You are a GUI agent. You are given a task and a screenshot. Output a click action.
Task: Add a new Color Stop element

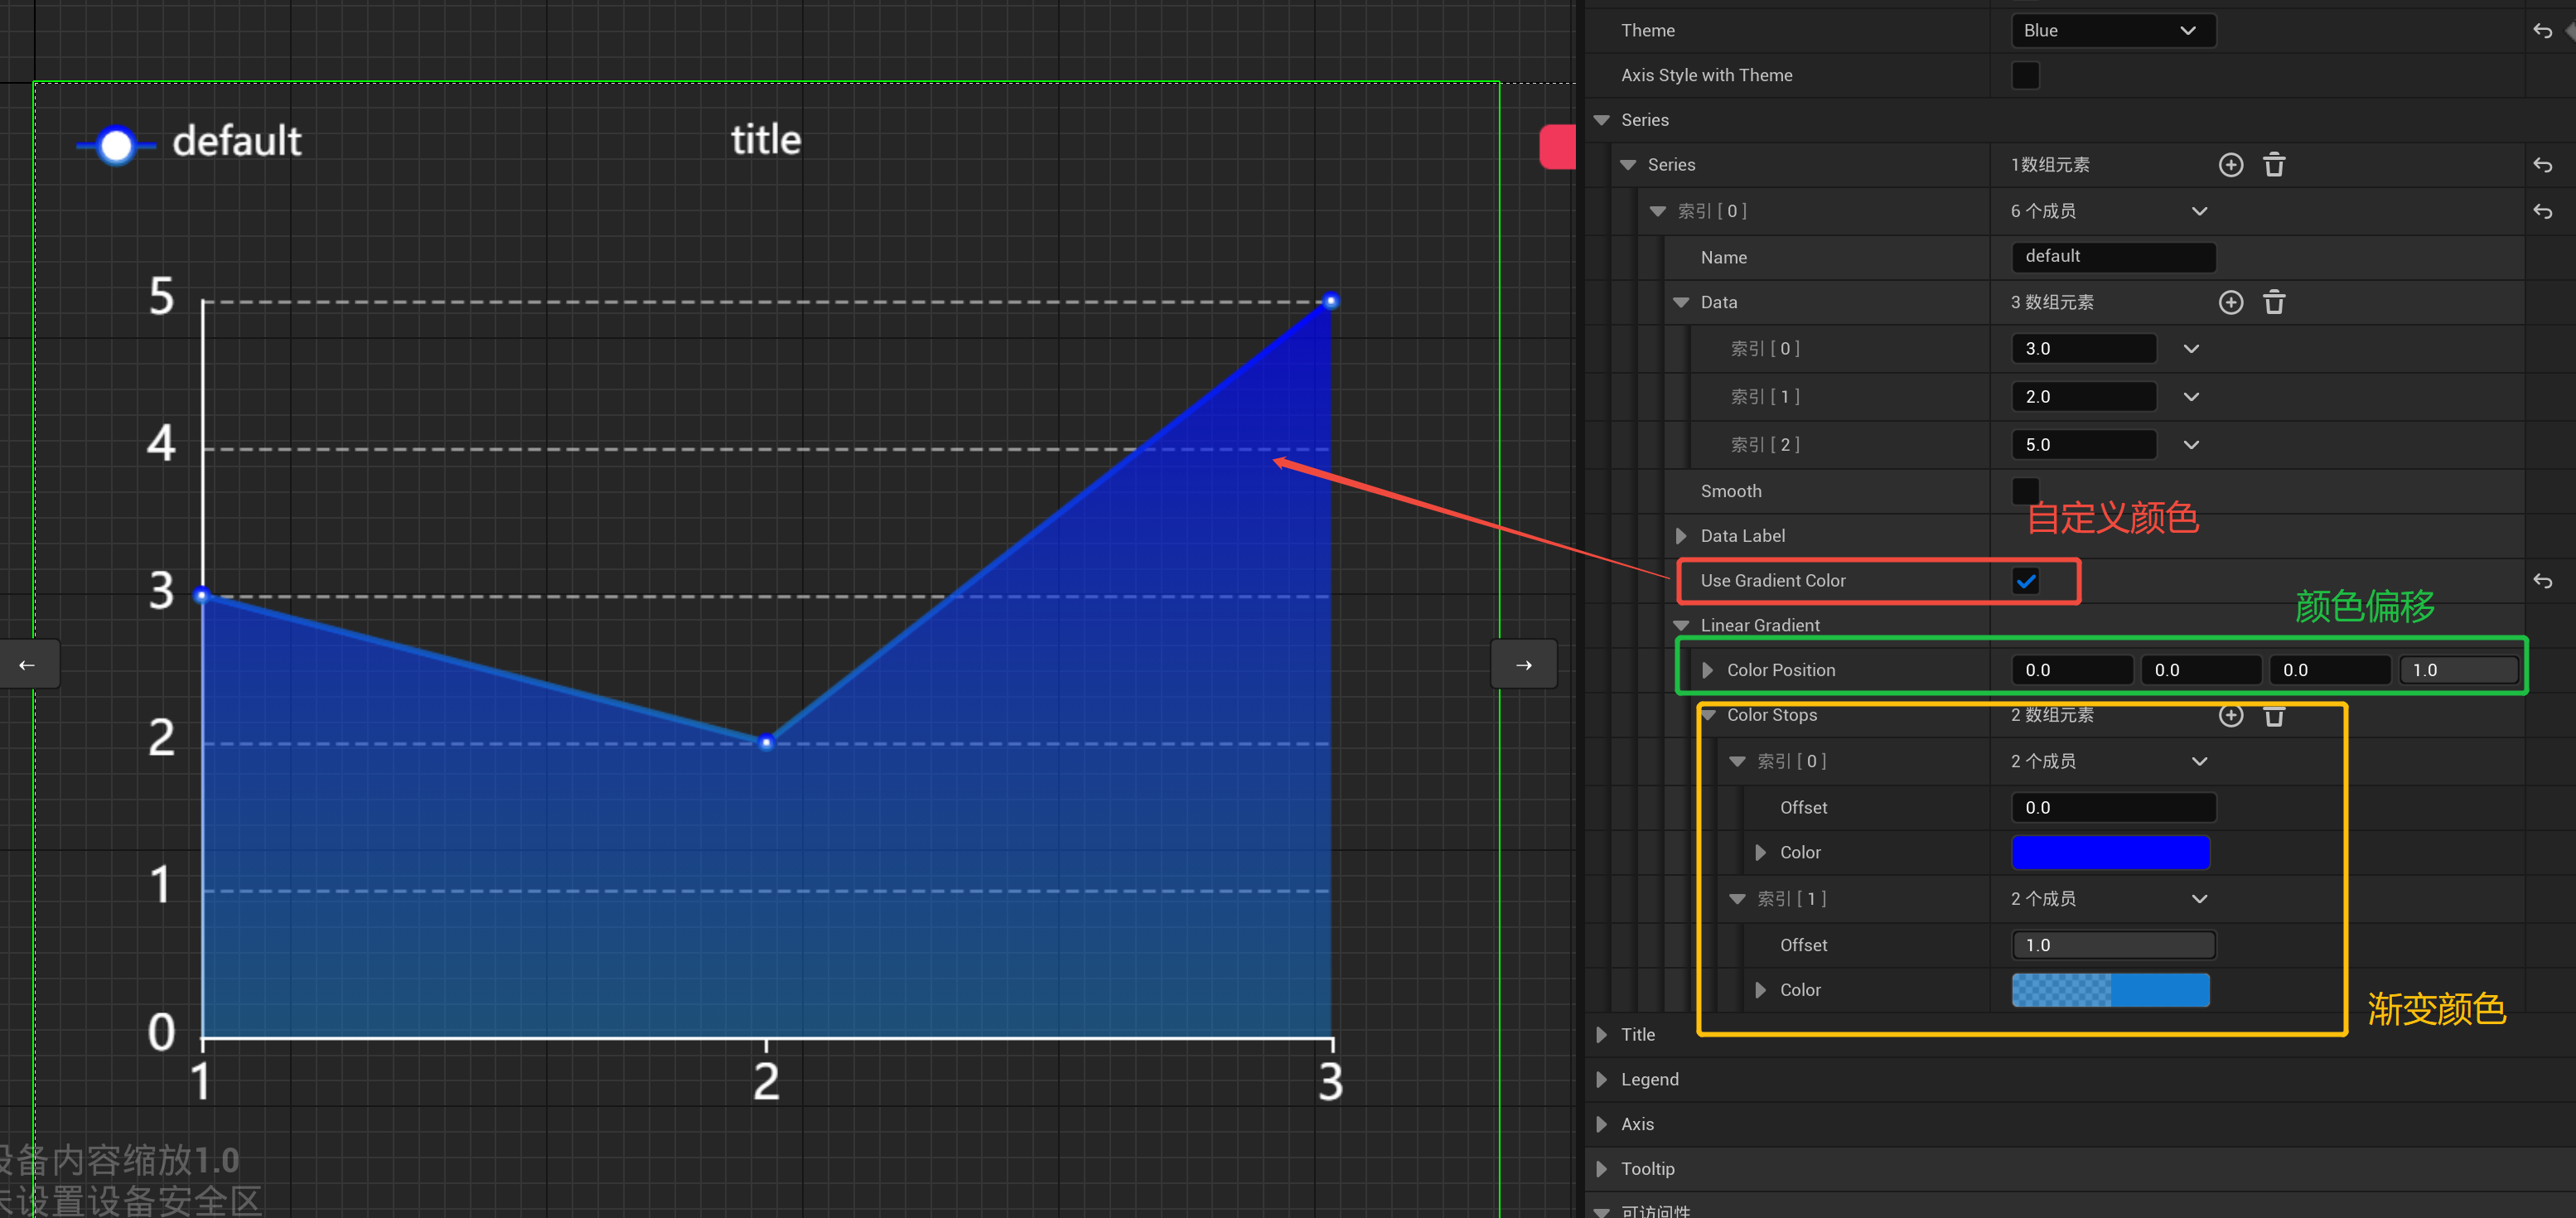point(2231,715)
